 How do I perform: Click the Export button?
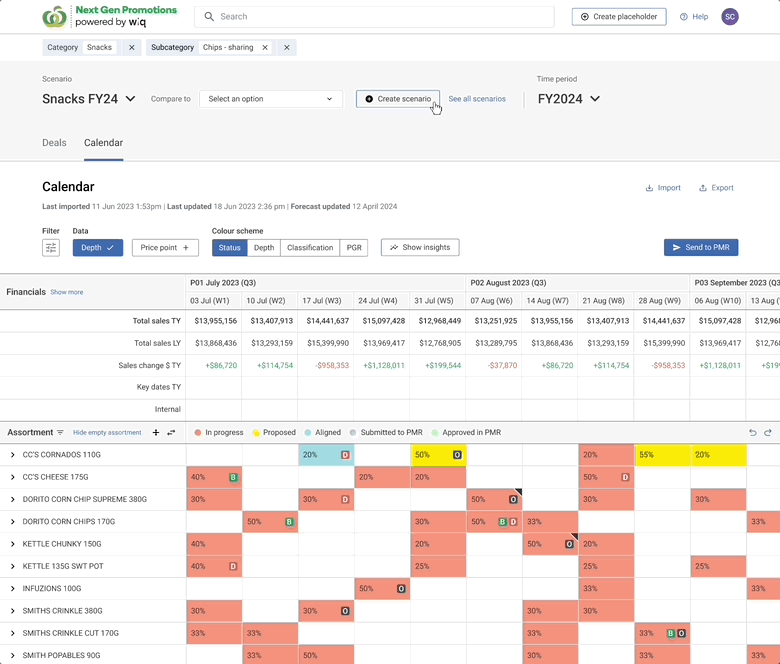click(x=716, y=188)
